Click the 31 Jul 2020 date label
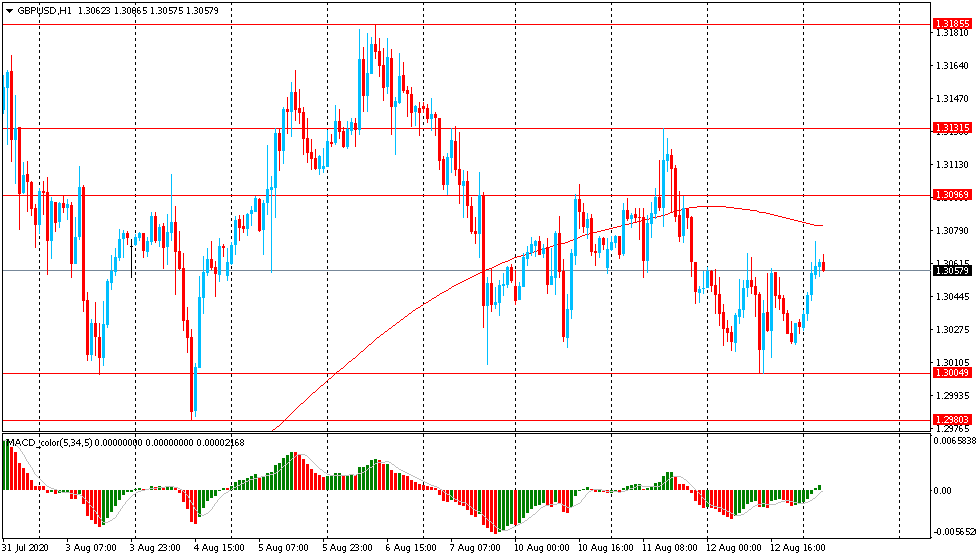The height and width of the screenshot is (559, 976). coord(25,548)
